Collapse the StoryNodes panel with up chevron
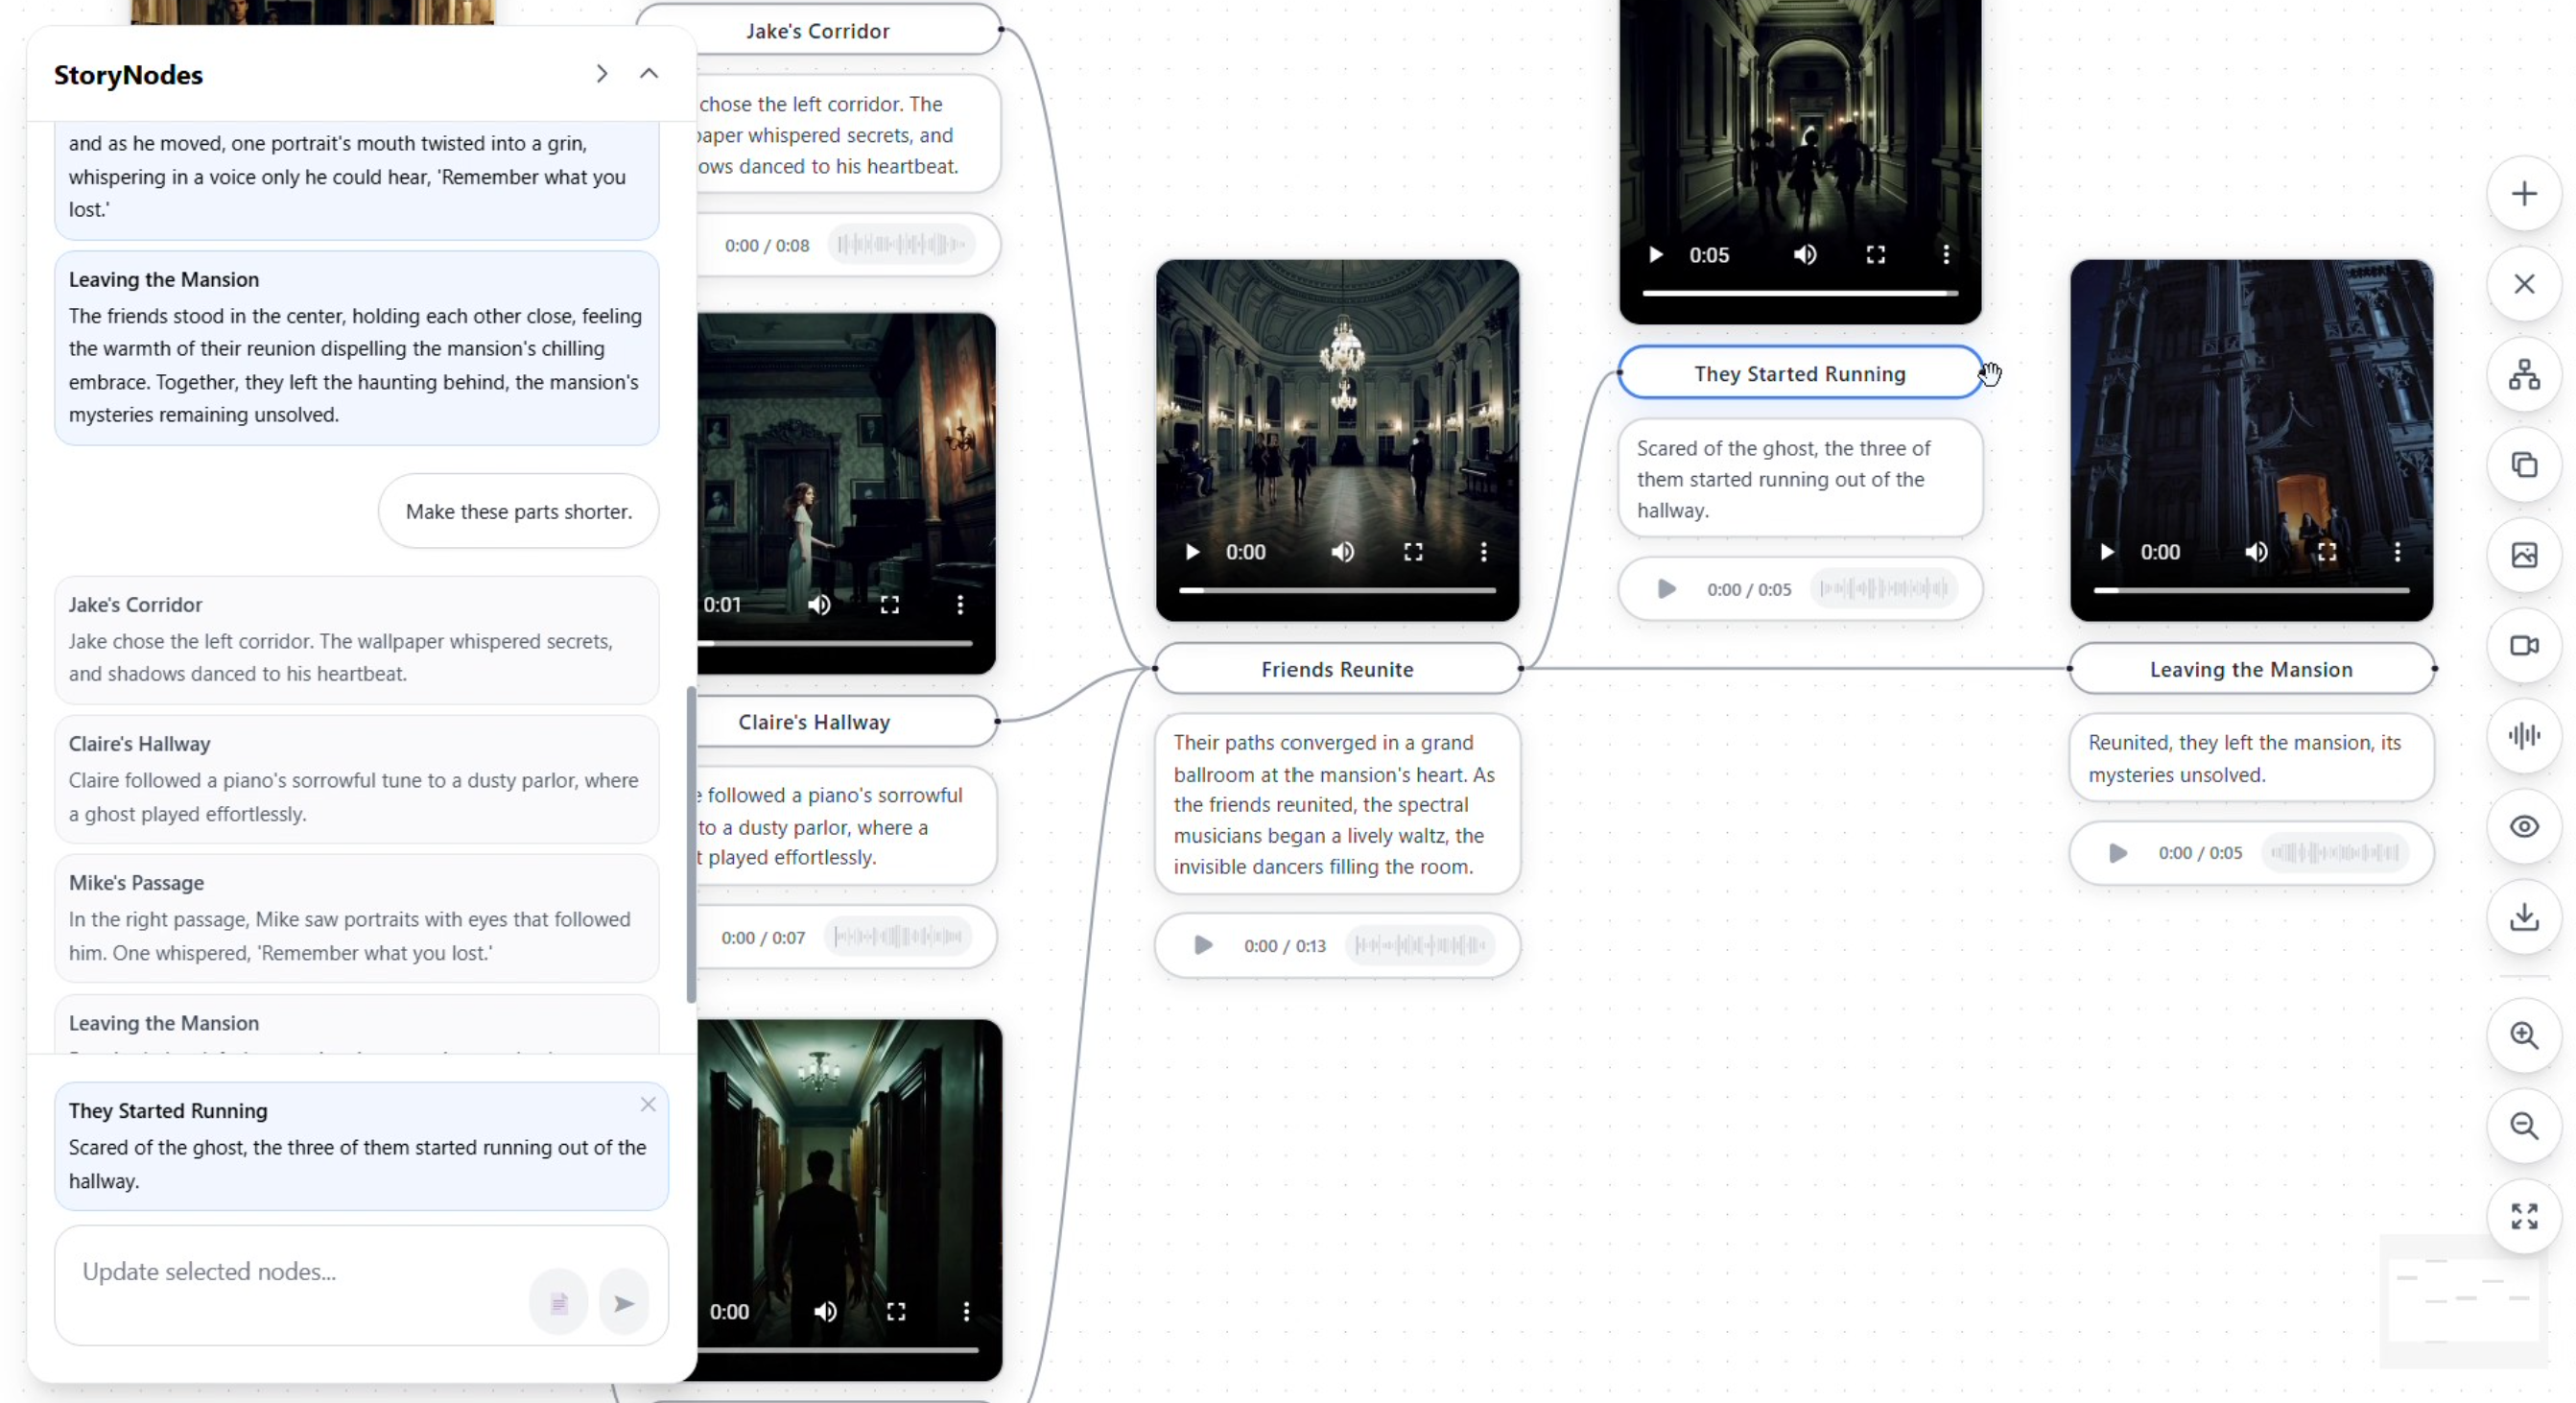 coord(649,74)
